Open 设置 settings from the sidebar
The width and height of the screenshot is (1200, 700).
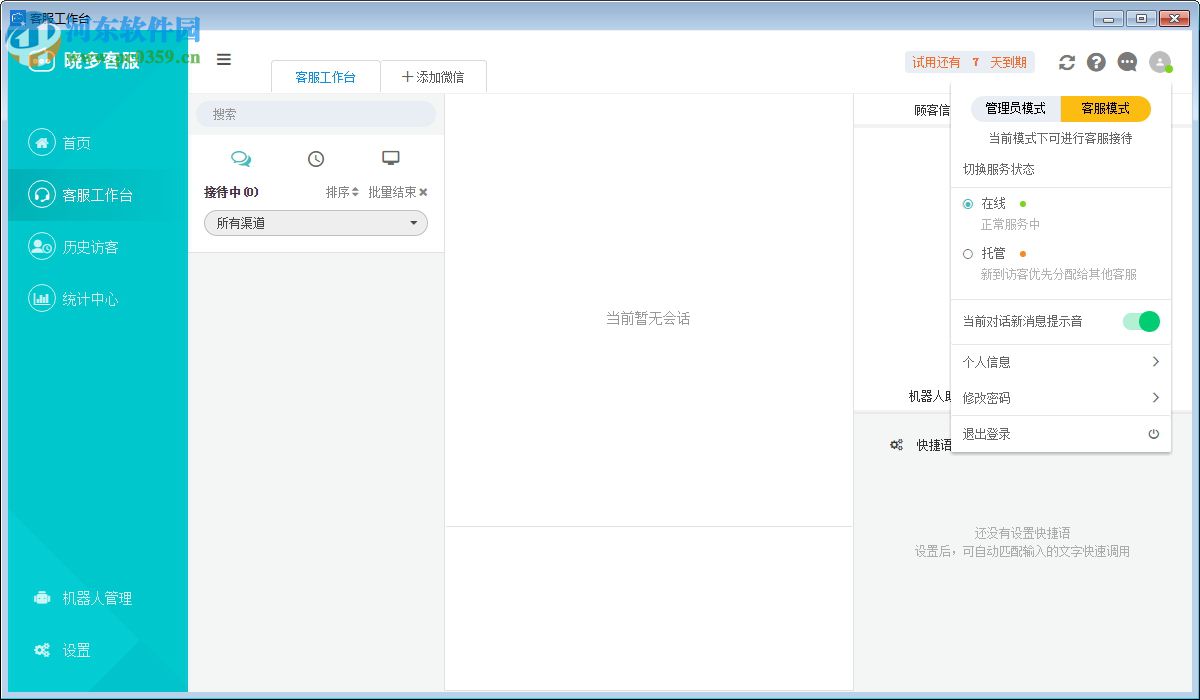click(x=74, y=649)
